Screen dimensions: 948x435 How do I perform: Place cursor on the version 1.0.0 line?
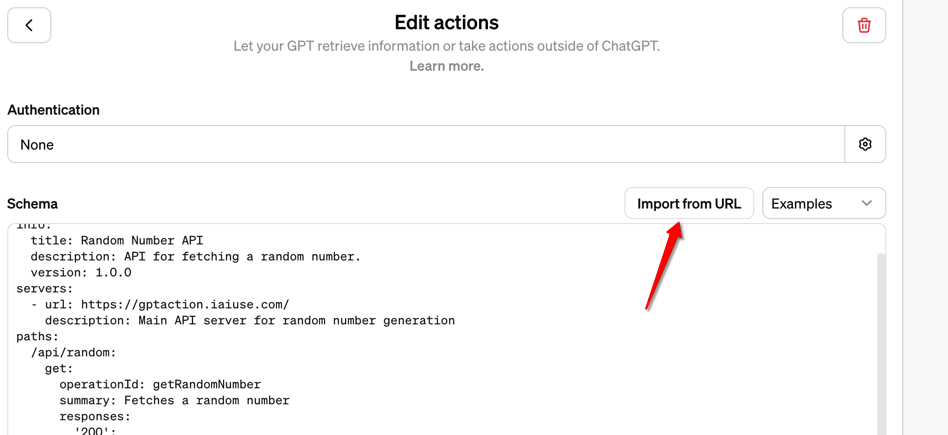[x=81, y=272]
